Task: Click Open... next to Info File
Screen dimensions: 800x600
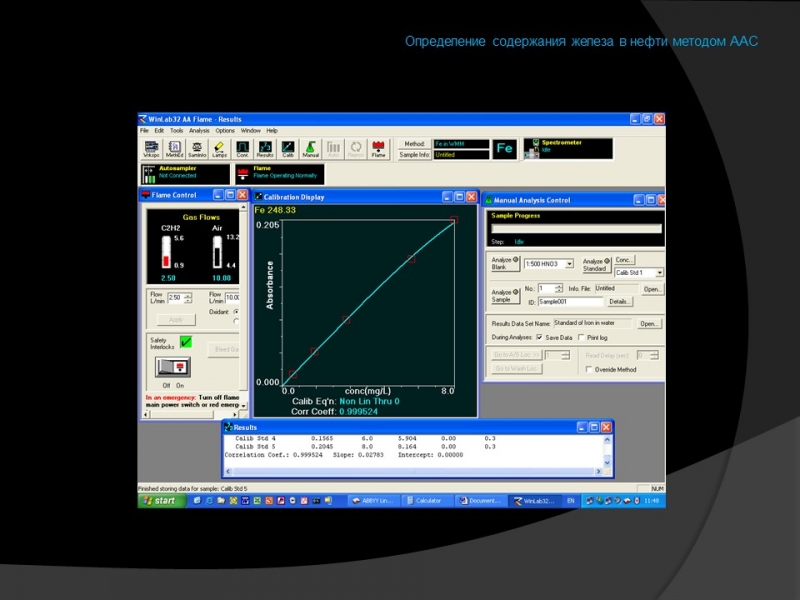Action: tap(652, 289)
